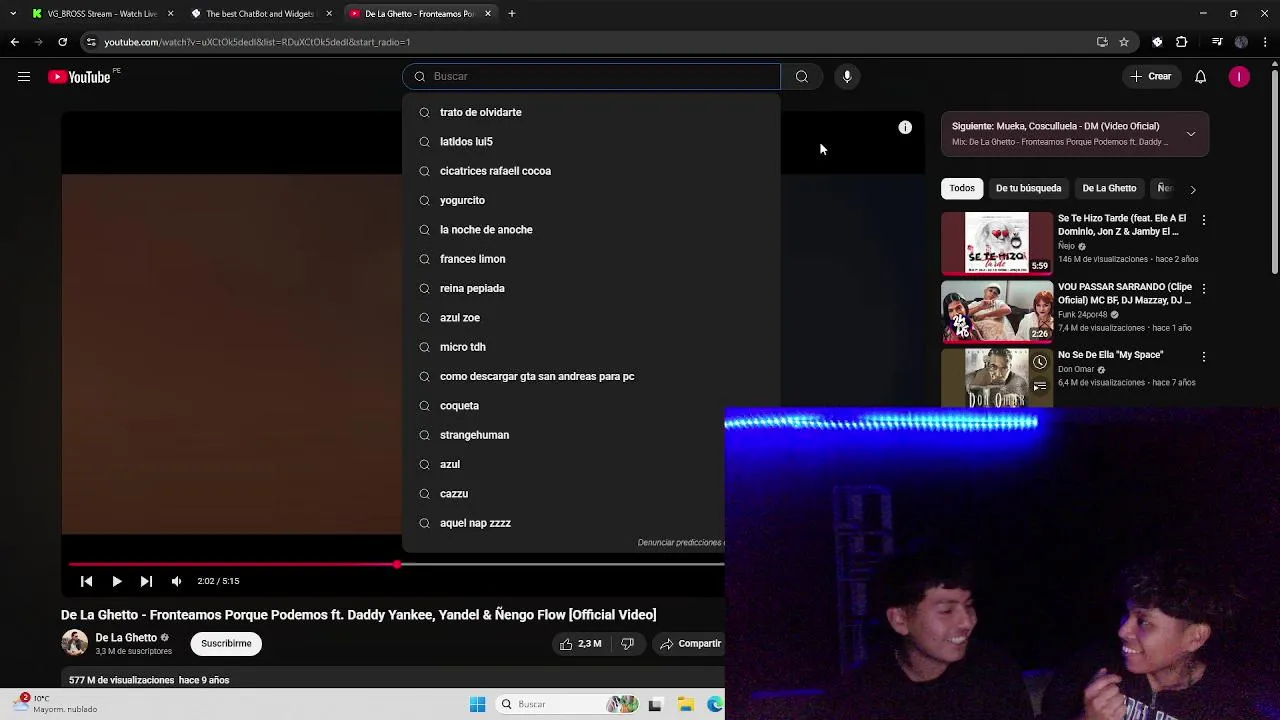Open the Windows Start menu
Viewport: 1280px width, 720px height.
point(477,705)
